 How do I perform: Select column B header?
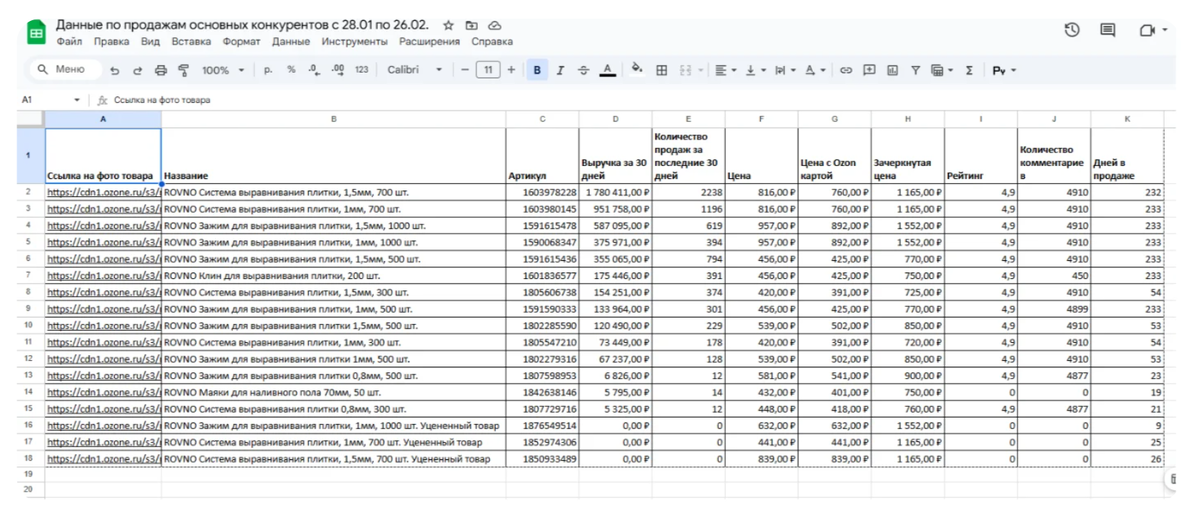[333, 119]
